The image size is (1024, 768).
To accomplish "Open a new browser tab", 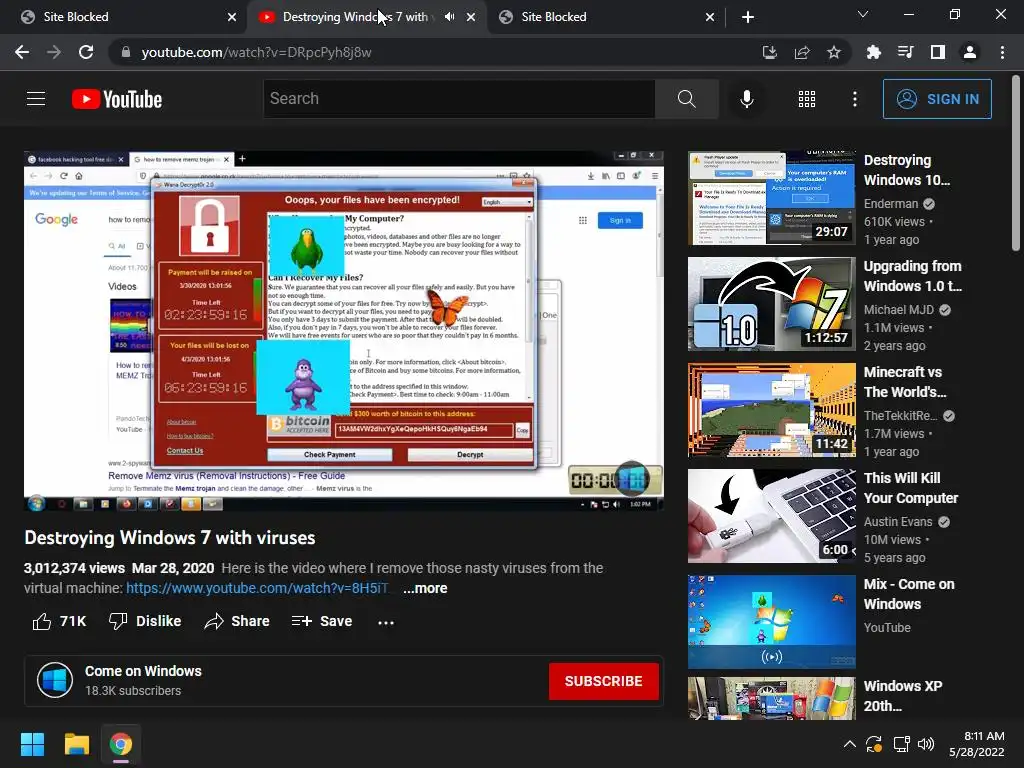I will [748, 17].
